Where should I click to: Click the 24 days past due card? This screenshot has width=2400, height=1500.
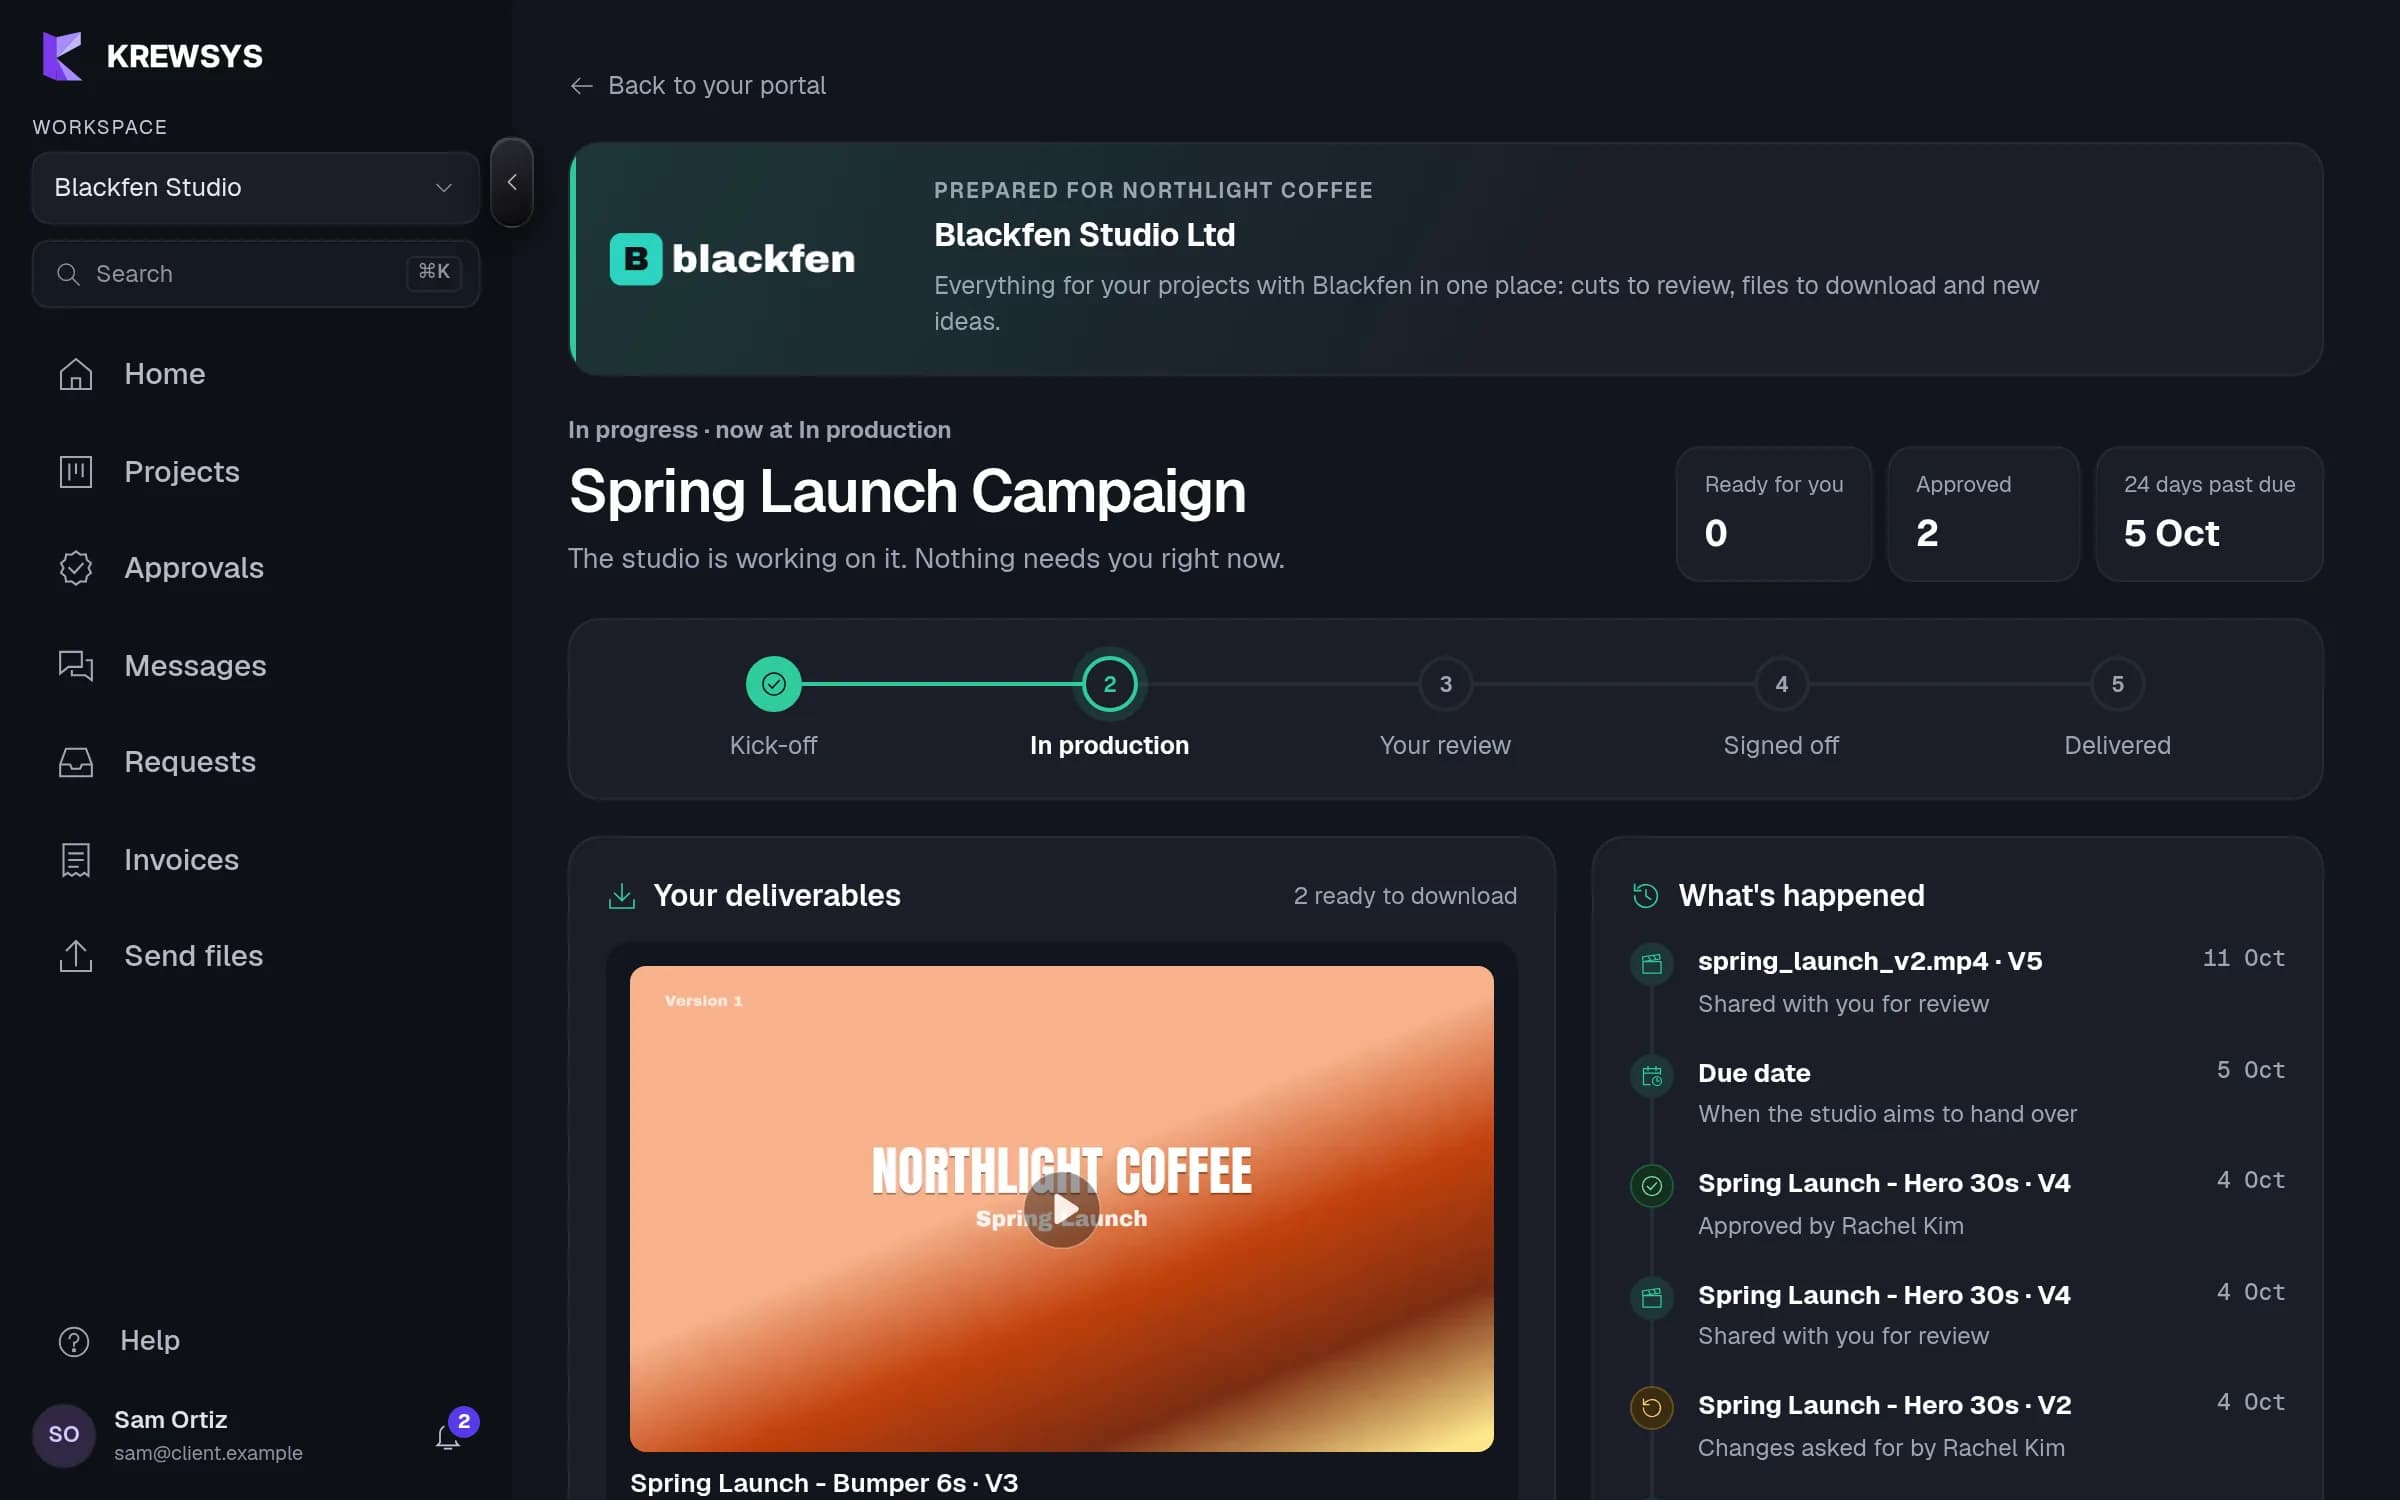click(2209, 514)
